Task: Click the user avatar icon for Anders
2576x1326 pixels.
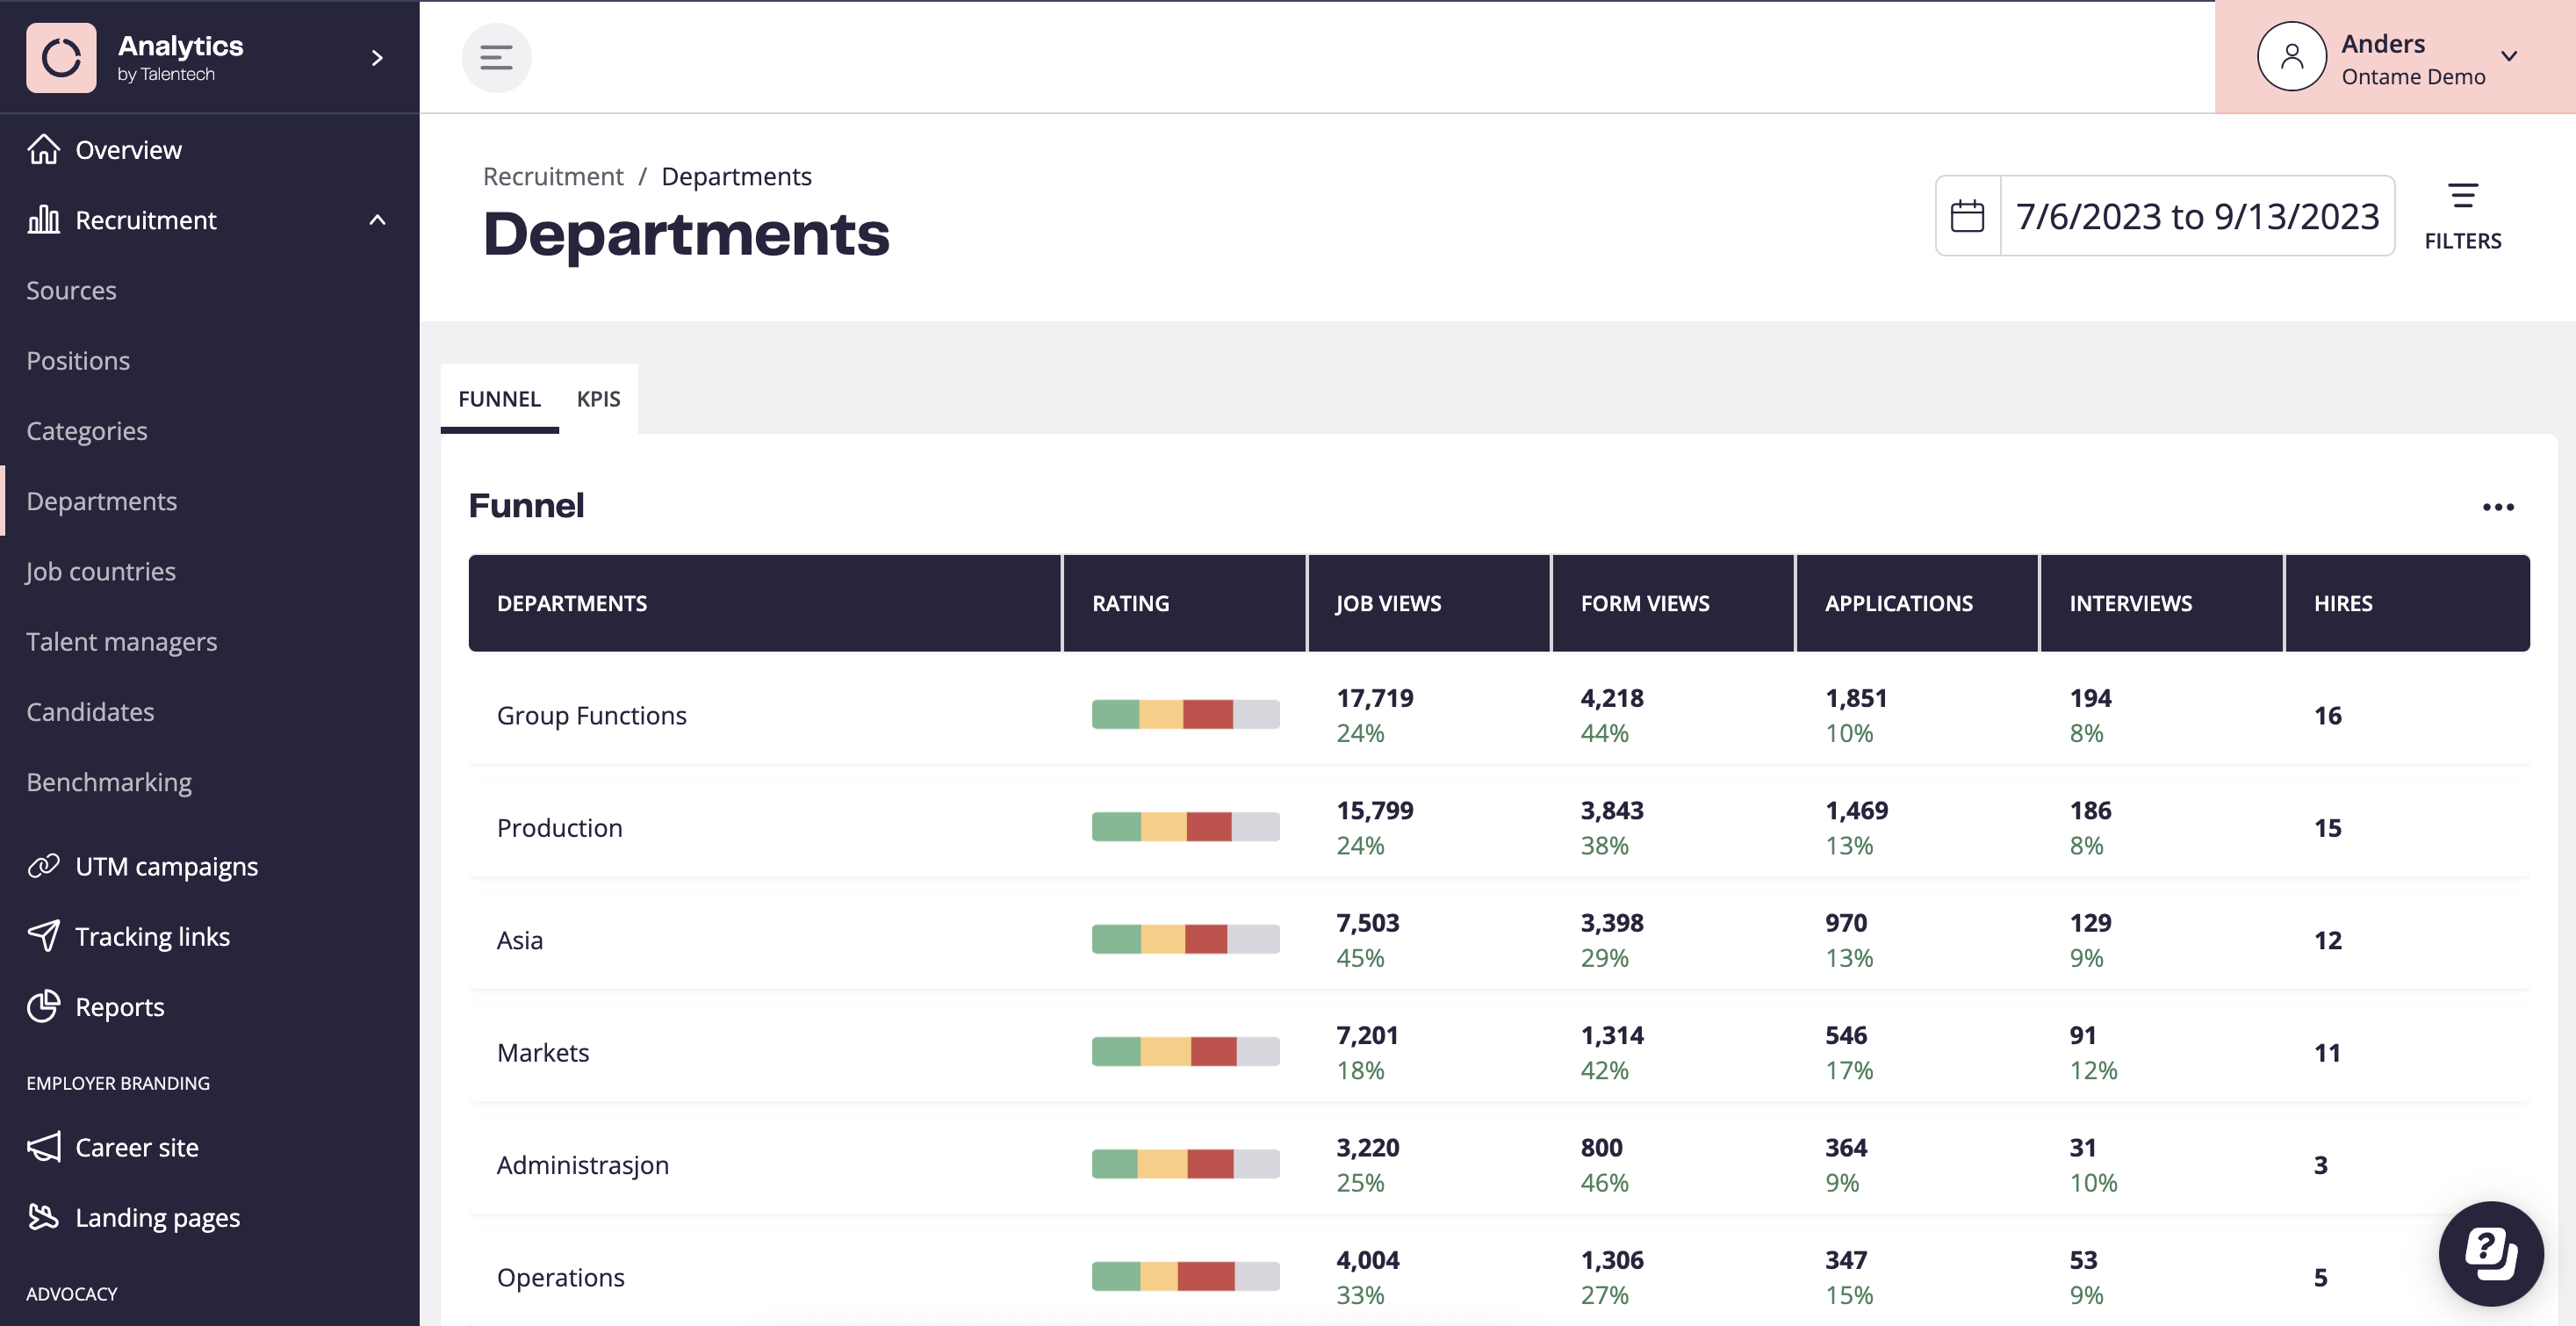Action: (x=2291, y=57)
